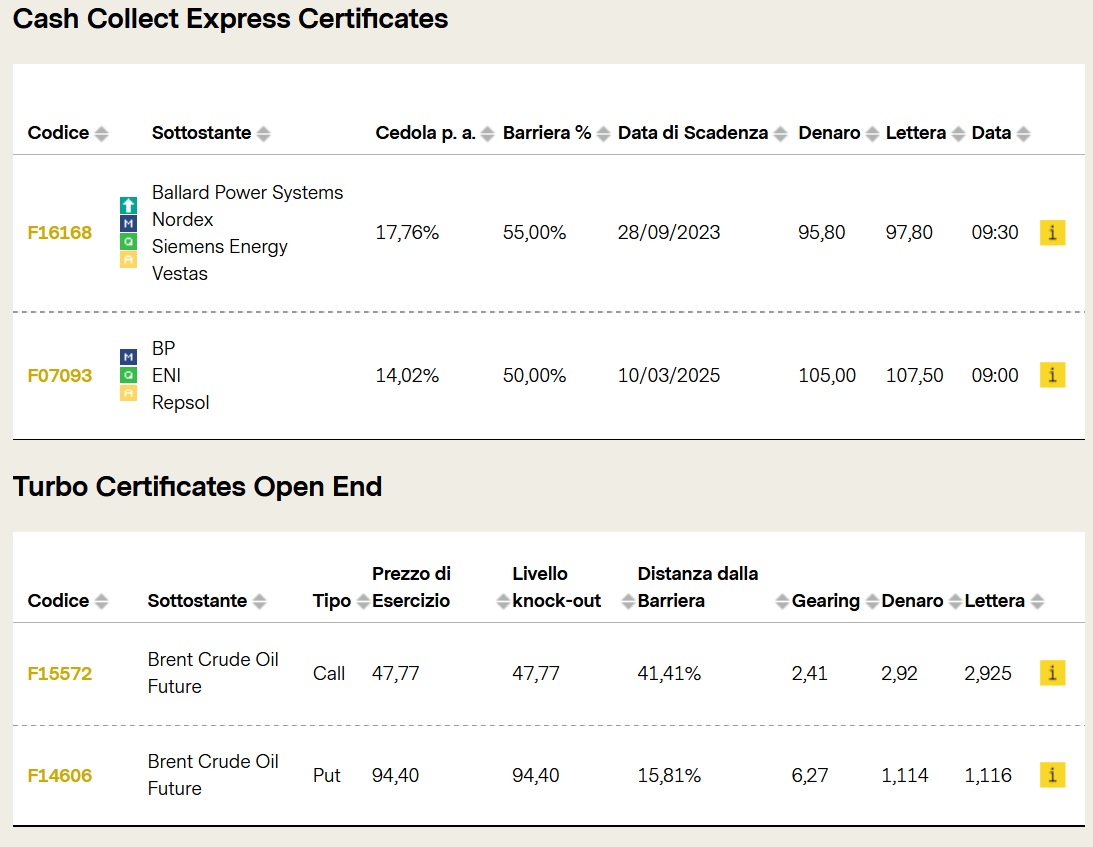Click the 15,81% barrier distance value
The image size is (1093, 847).
click(669, 775)
